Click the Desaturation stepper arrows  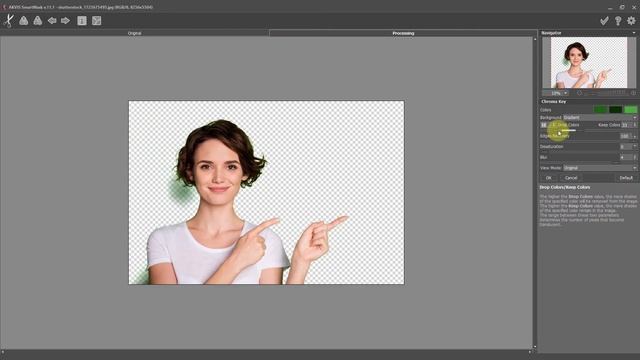tap(635, 147)
